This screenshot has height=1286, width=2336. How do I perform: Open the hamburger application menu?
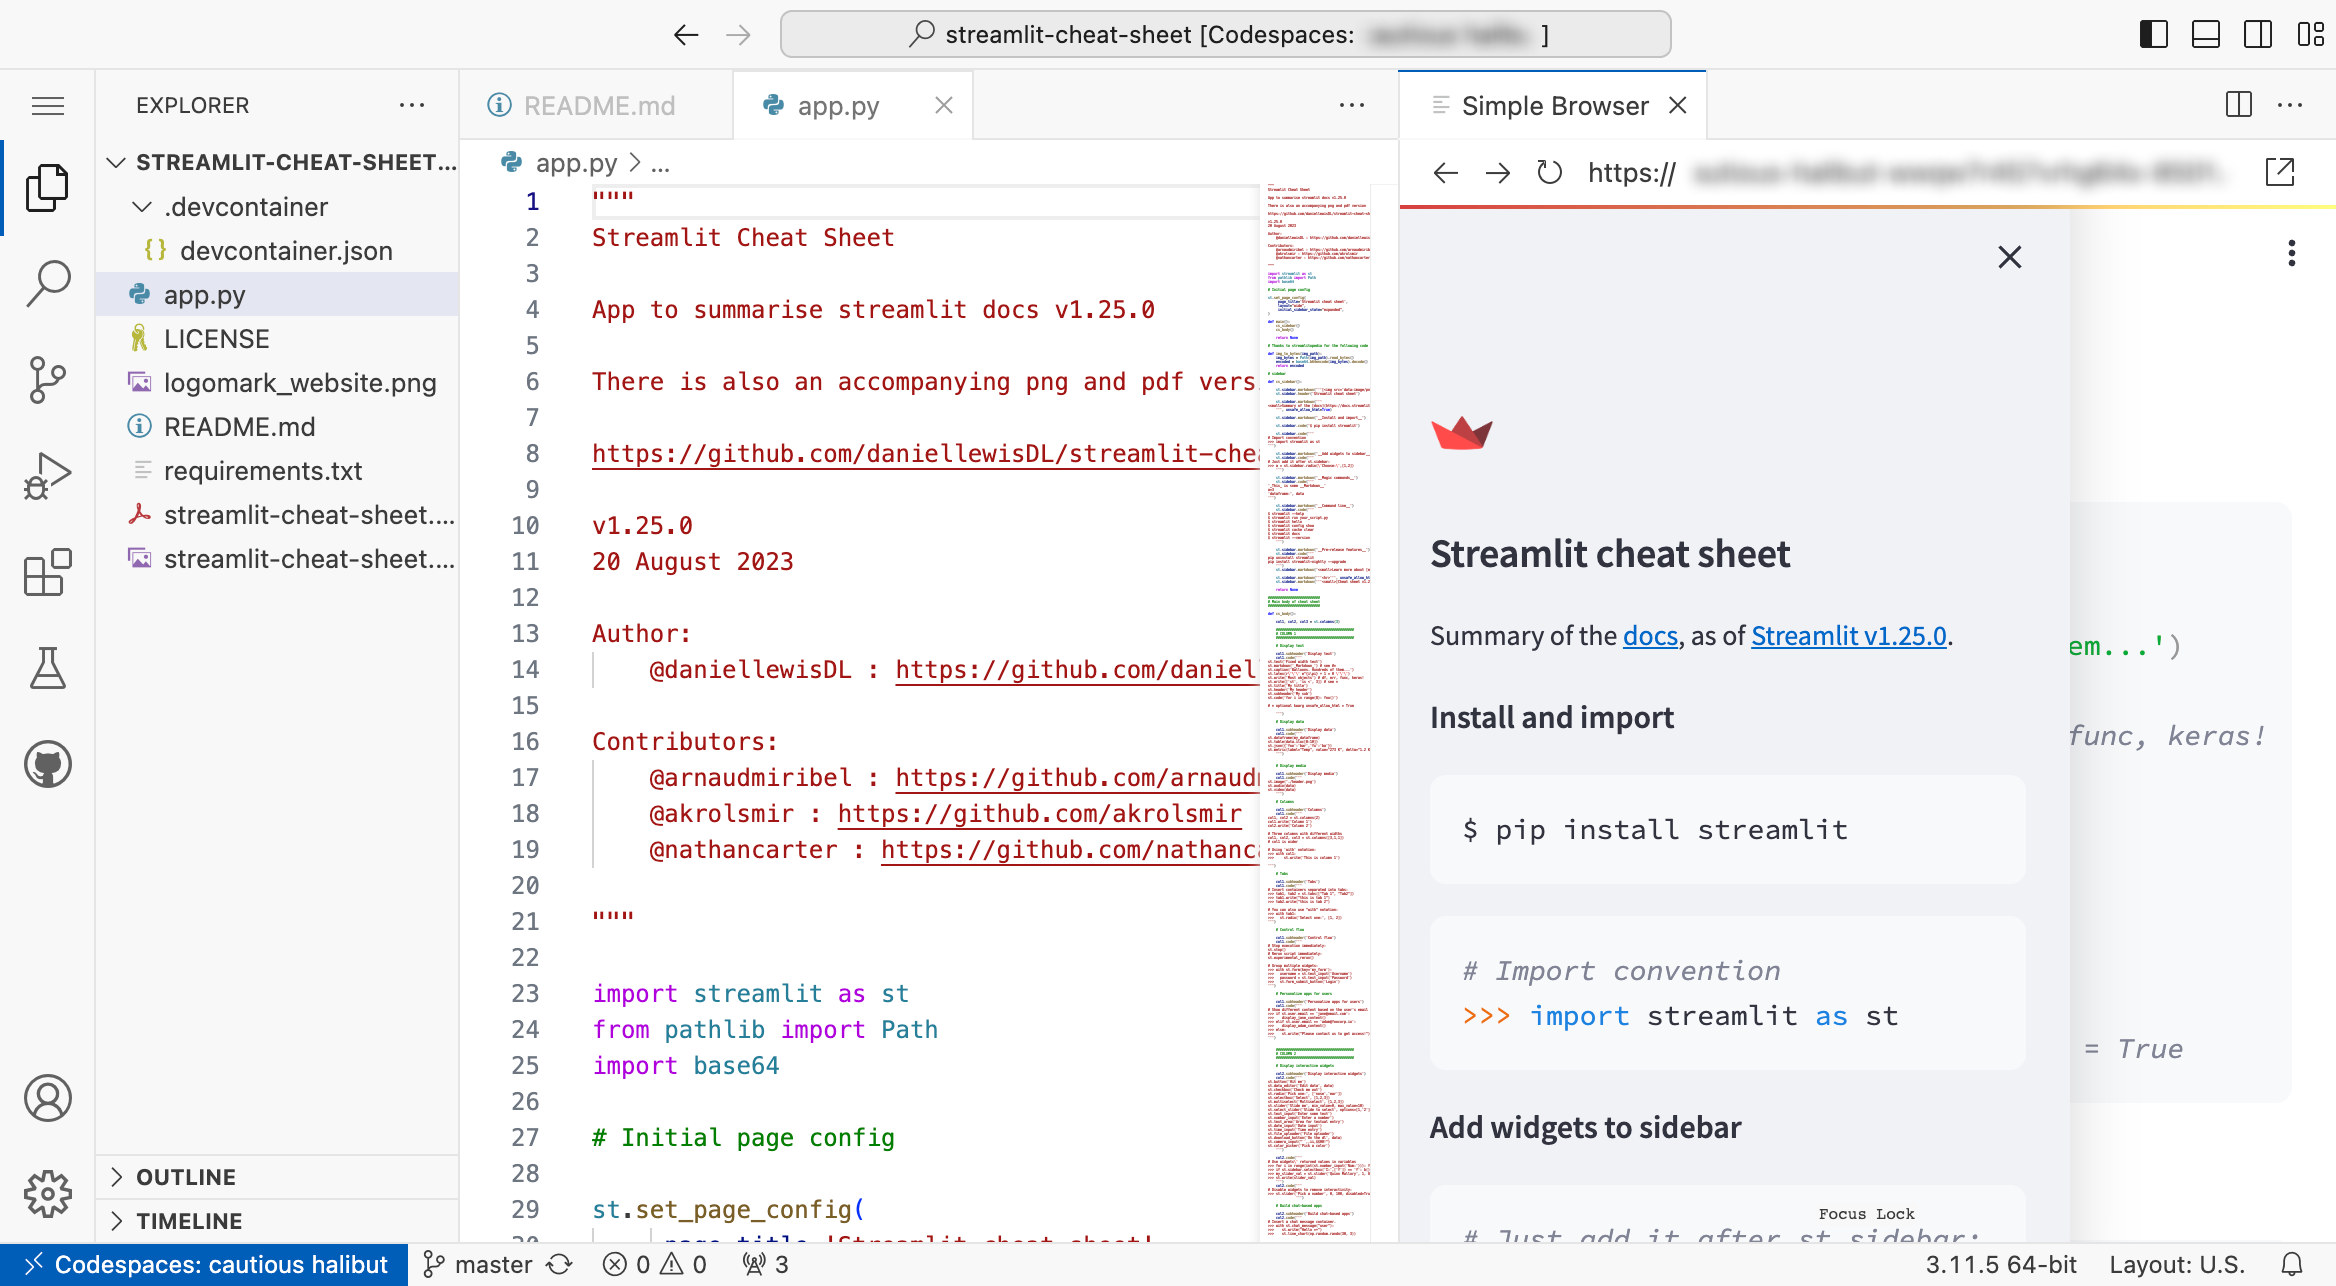point(47,105)
